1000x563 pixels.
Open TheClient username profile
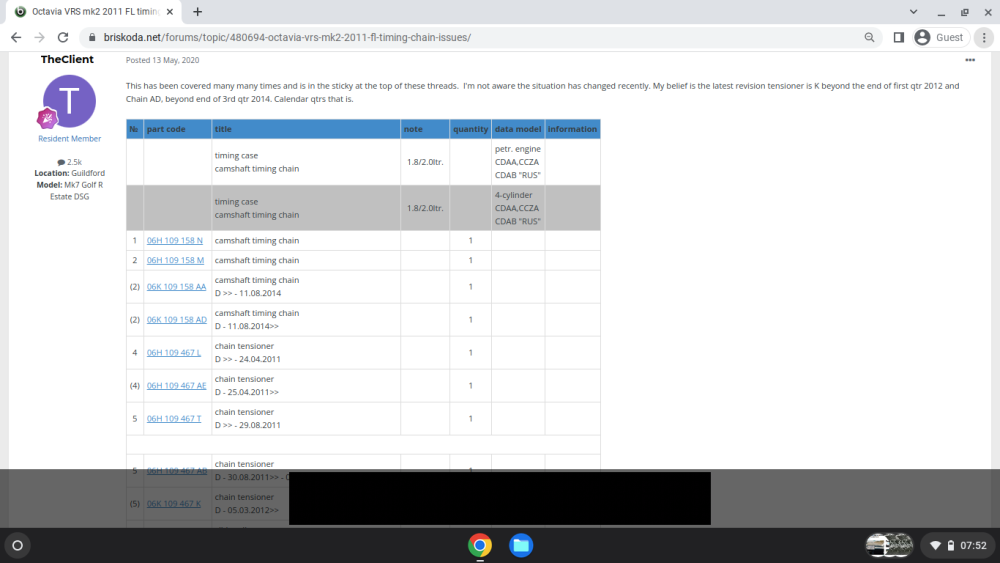tap(67, 59)
